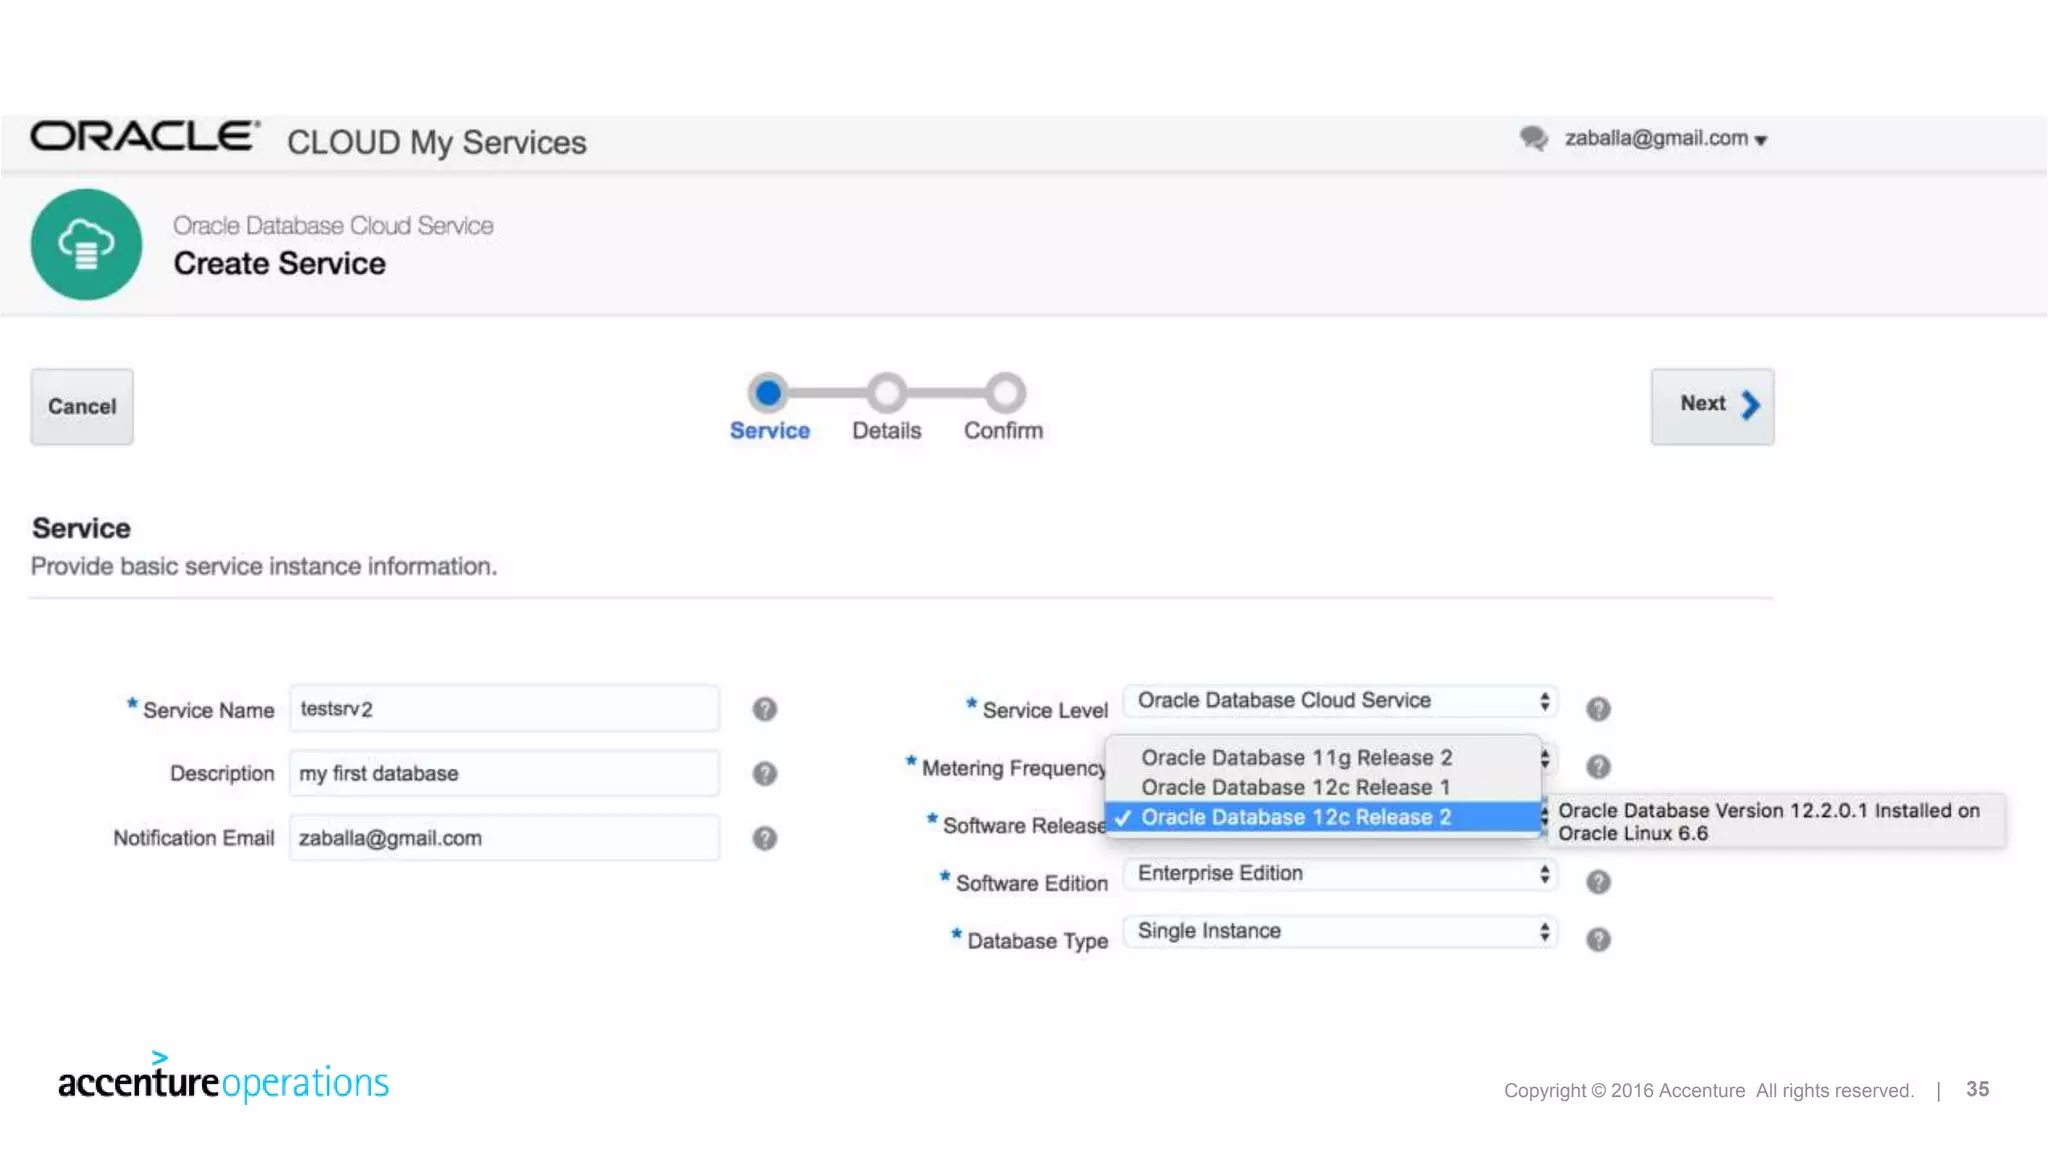This screenshot has width=2048, height=1152.
Task: Expand the Software Edition dropdown
Action: click(1339, 874)
